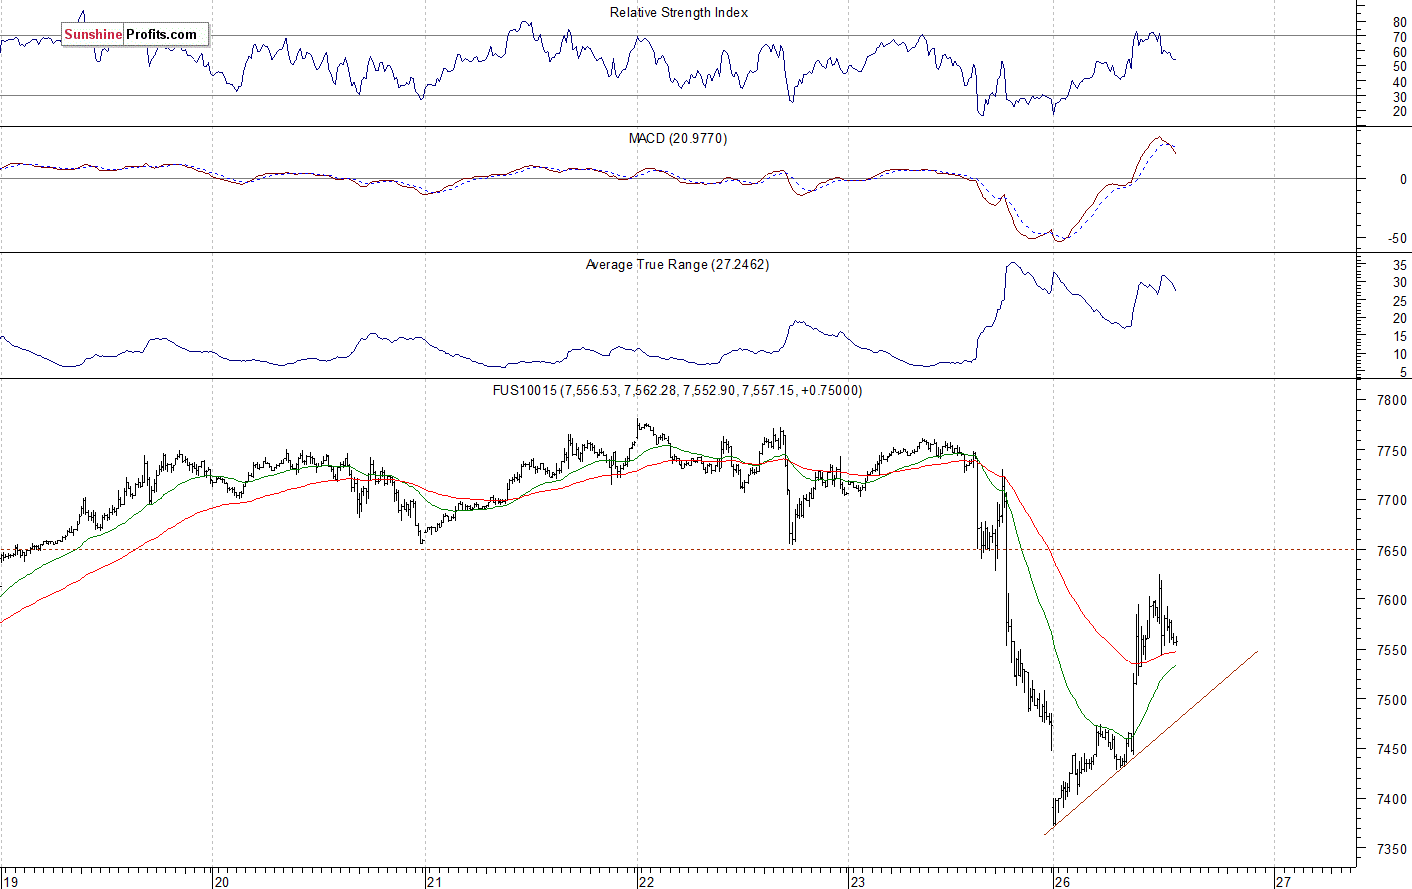
Task: Select date label 23 on time axis
Action: [x=858, y=882]
